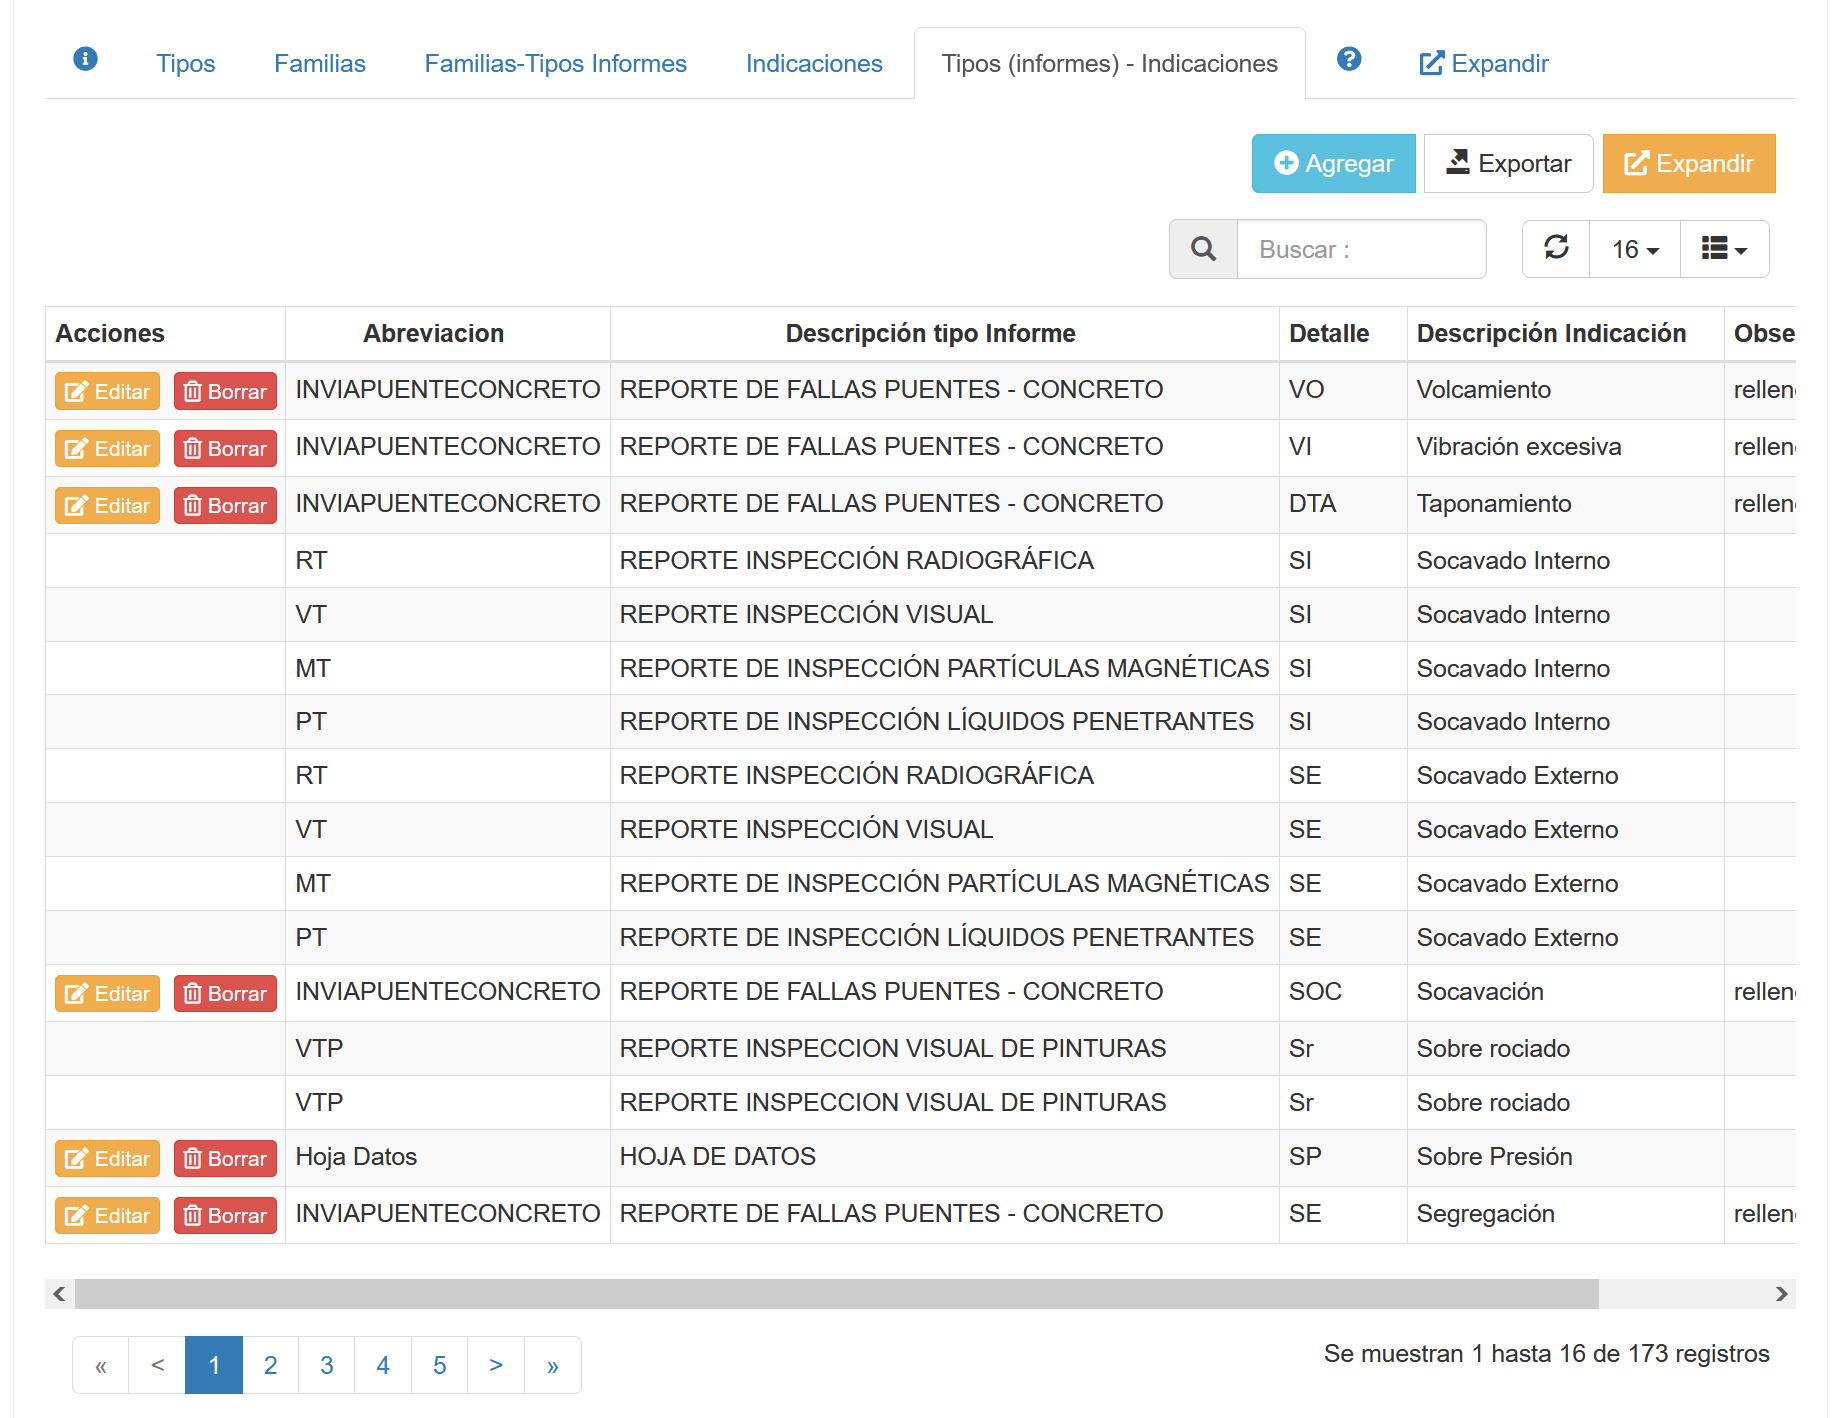Screen dimensions: 1837x1418
Task: Click the blue info circle icon tab
Action: point(86,60)
